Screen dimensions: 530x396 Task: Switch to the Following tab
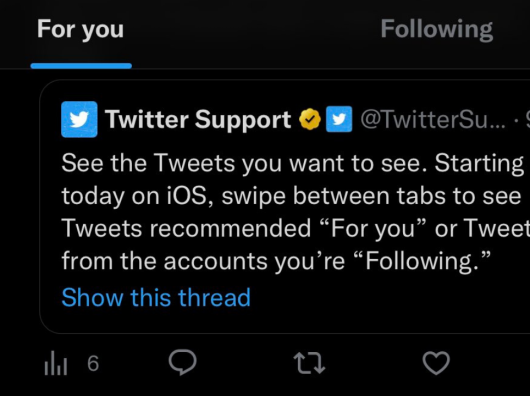click(436, 29)
